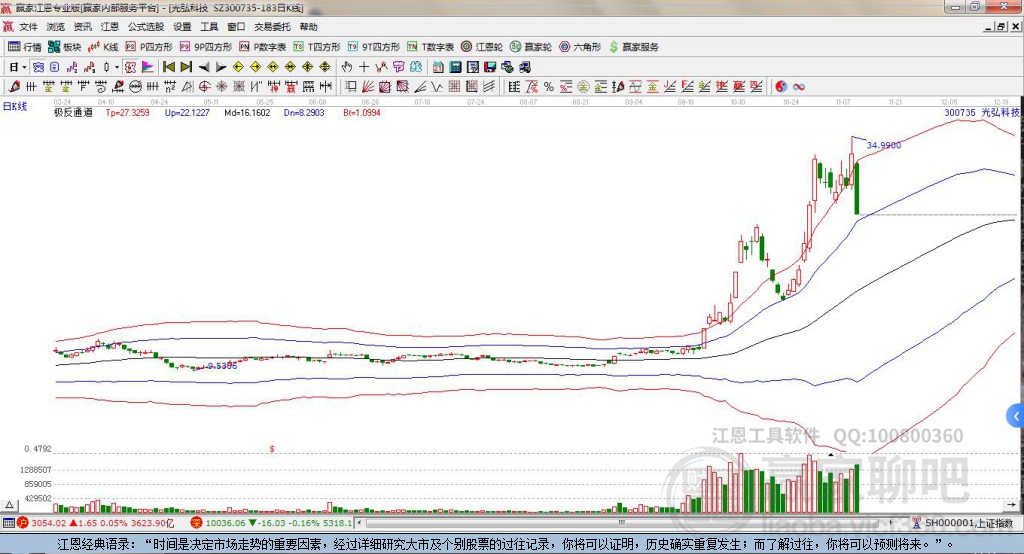
Task: Open the 工具 menu
Action: tap(209, 27)
